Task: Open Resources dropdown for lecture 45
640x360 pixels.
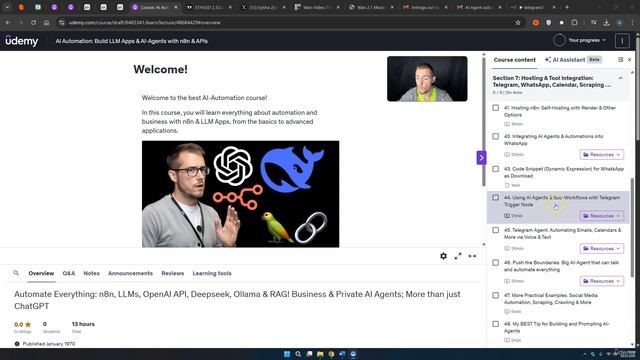Action: [x=602, y=249]
